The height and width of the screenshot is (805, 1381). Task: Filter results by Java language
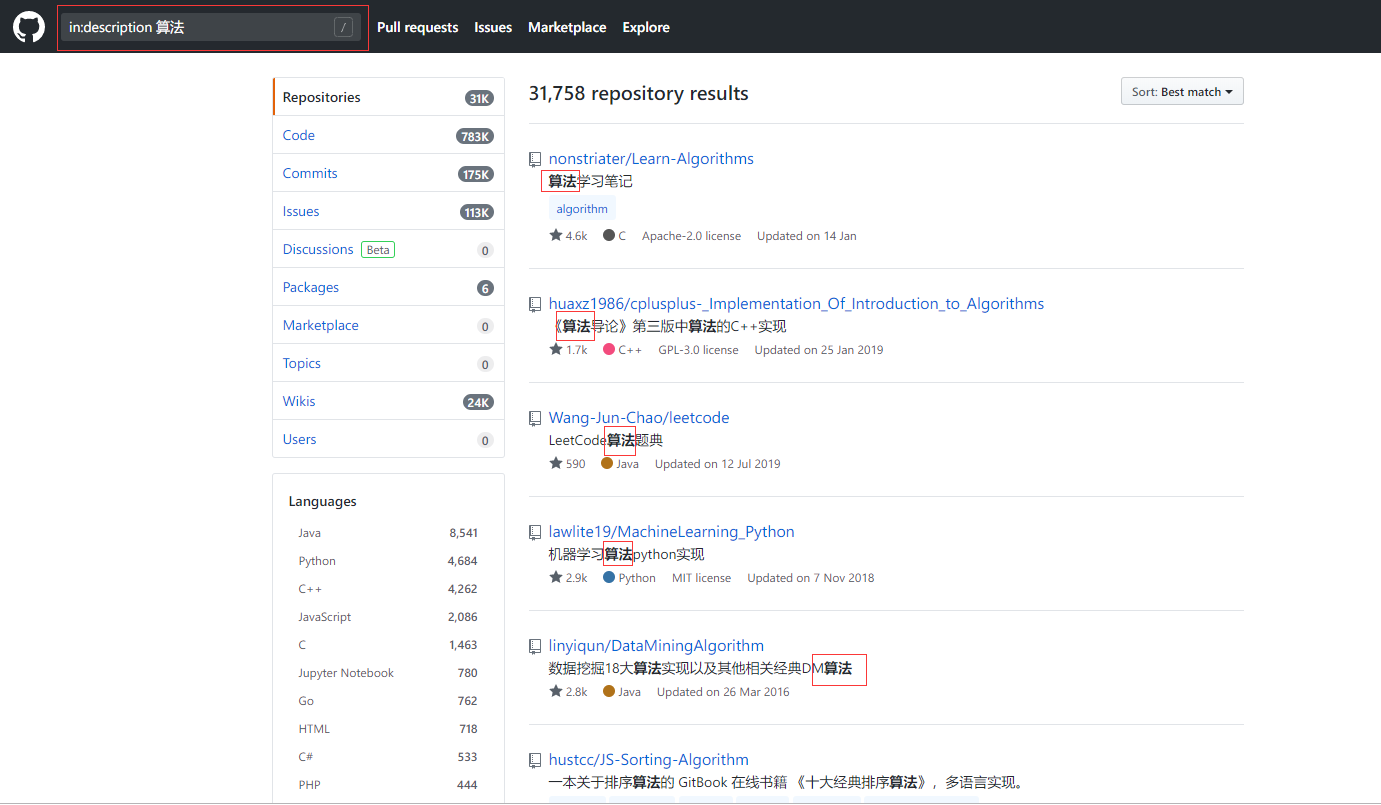[388, 533]
